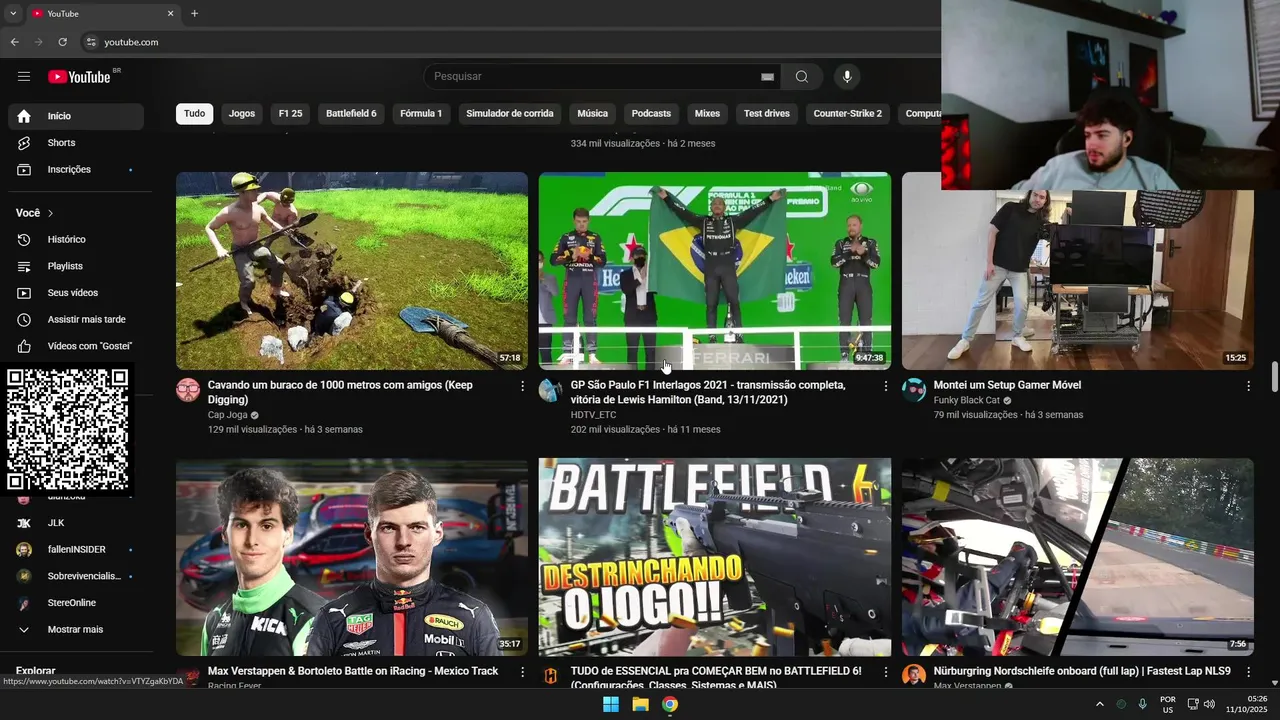Open fallenINSIDER subscription channel
The width and height of the screenshot is (1280, 720).
point(76,550)
